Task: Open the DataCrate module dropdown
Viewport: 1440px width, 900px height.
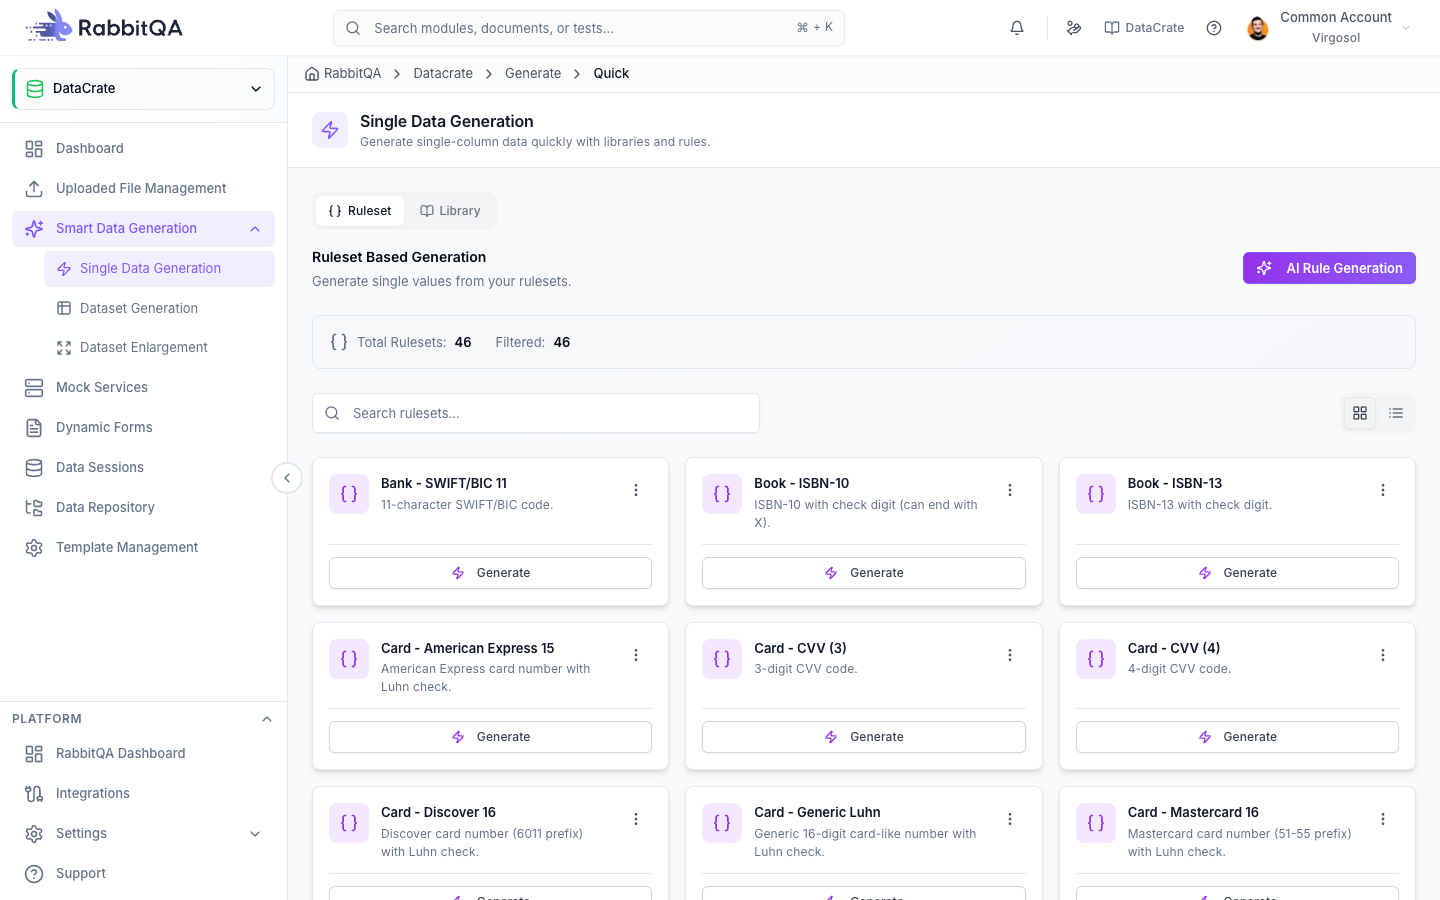Action: [x=144, y=89]
